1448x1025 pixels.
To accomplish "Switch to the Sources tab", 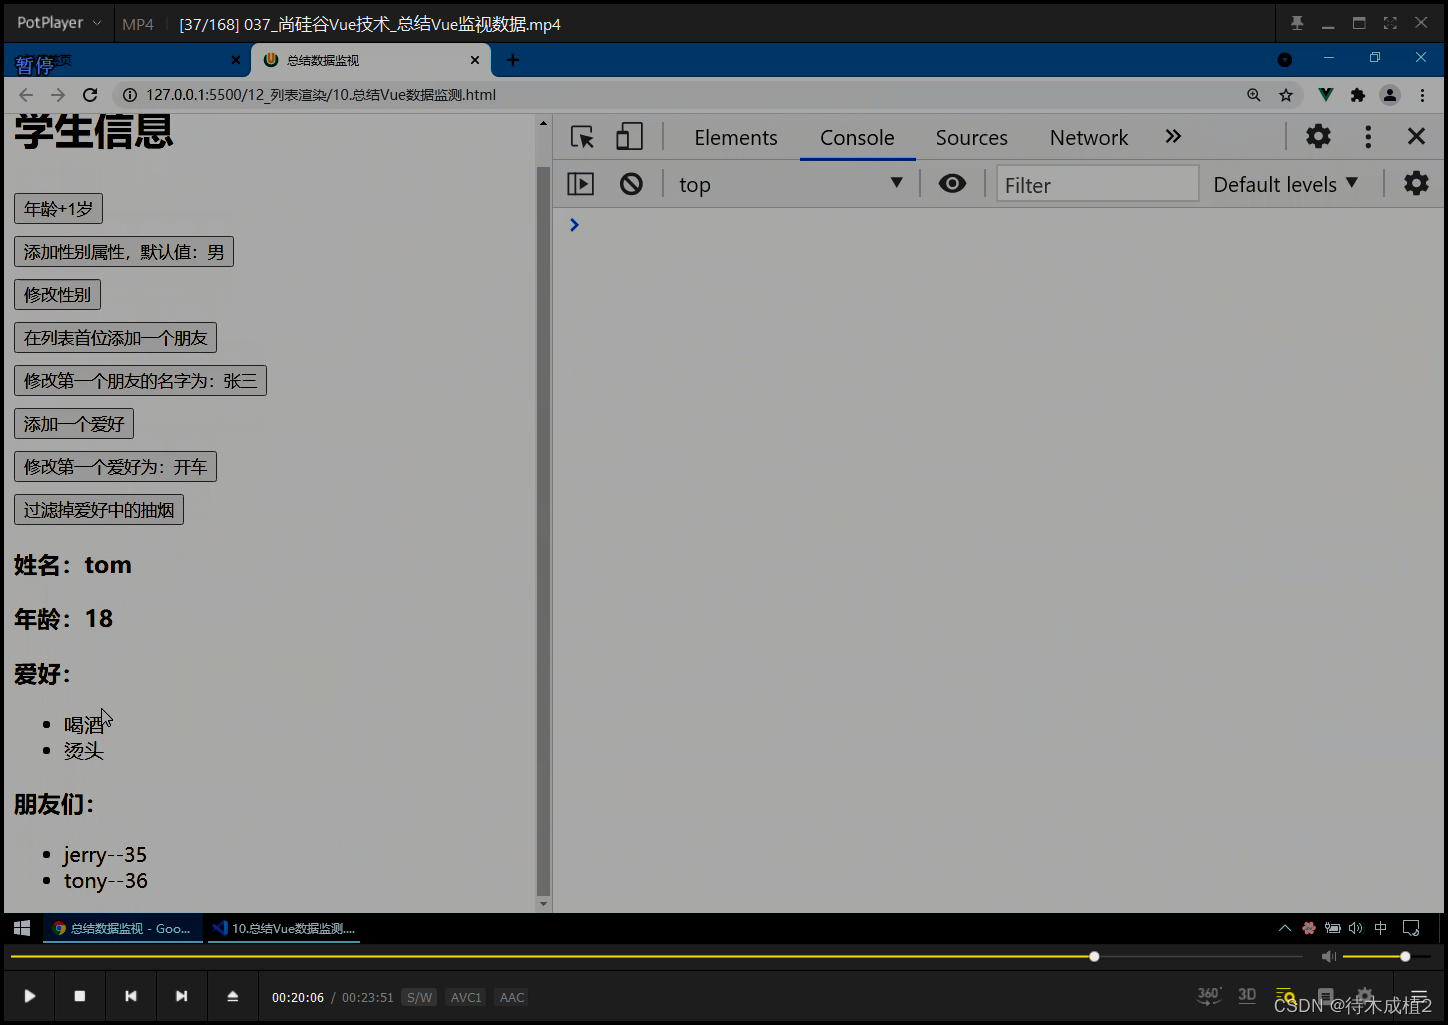I will [972, 138].
